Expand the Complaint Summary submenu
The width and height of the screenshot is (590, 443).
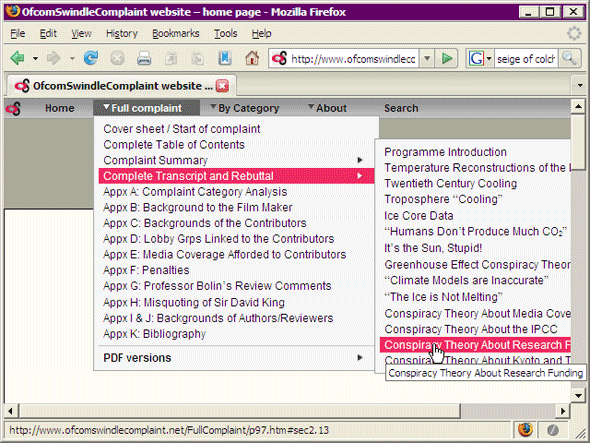pos(236,160)
